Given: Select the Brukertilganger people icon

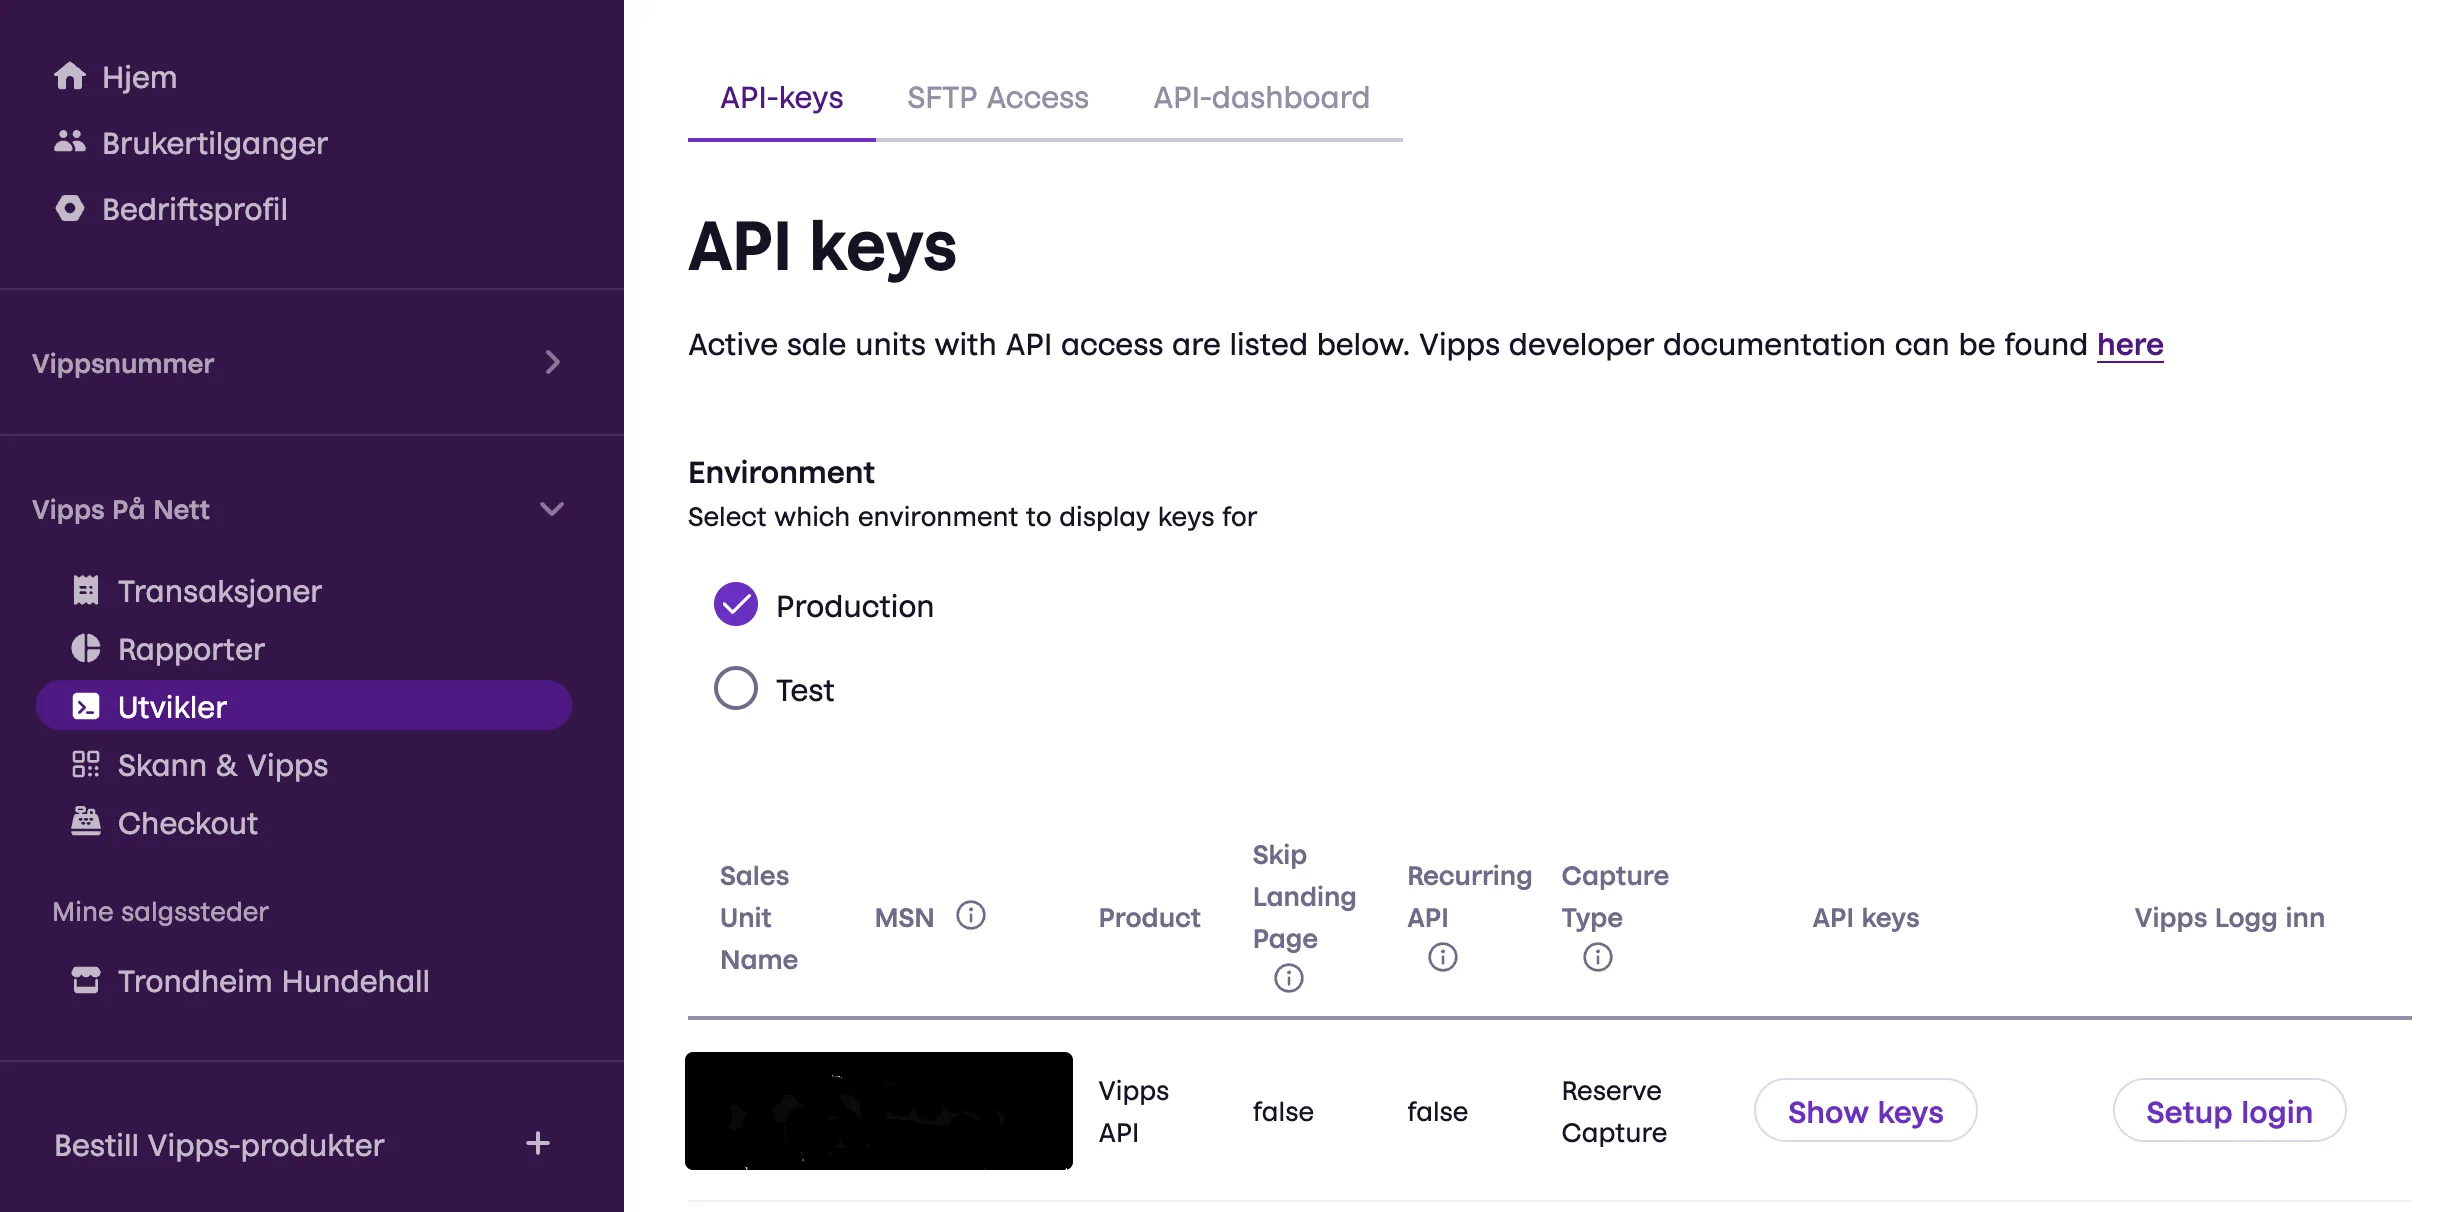Looking at the screenshot, I should [x=70, y=142].
